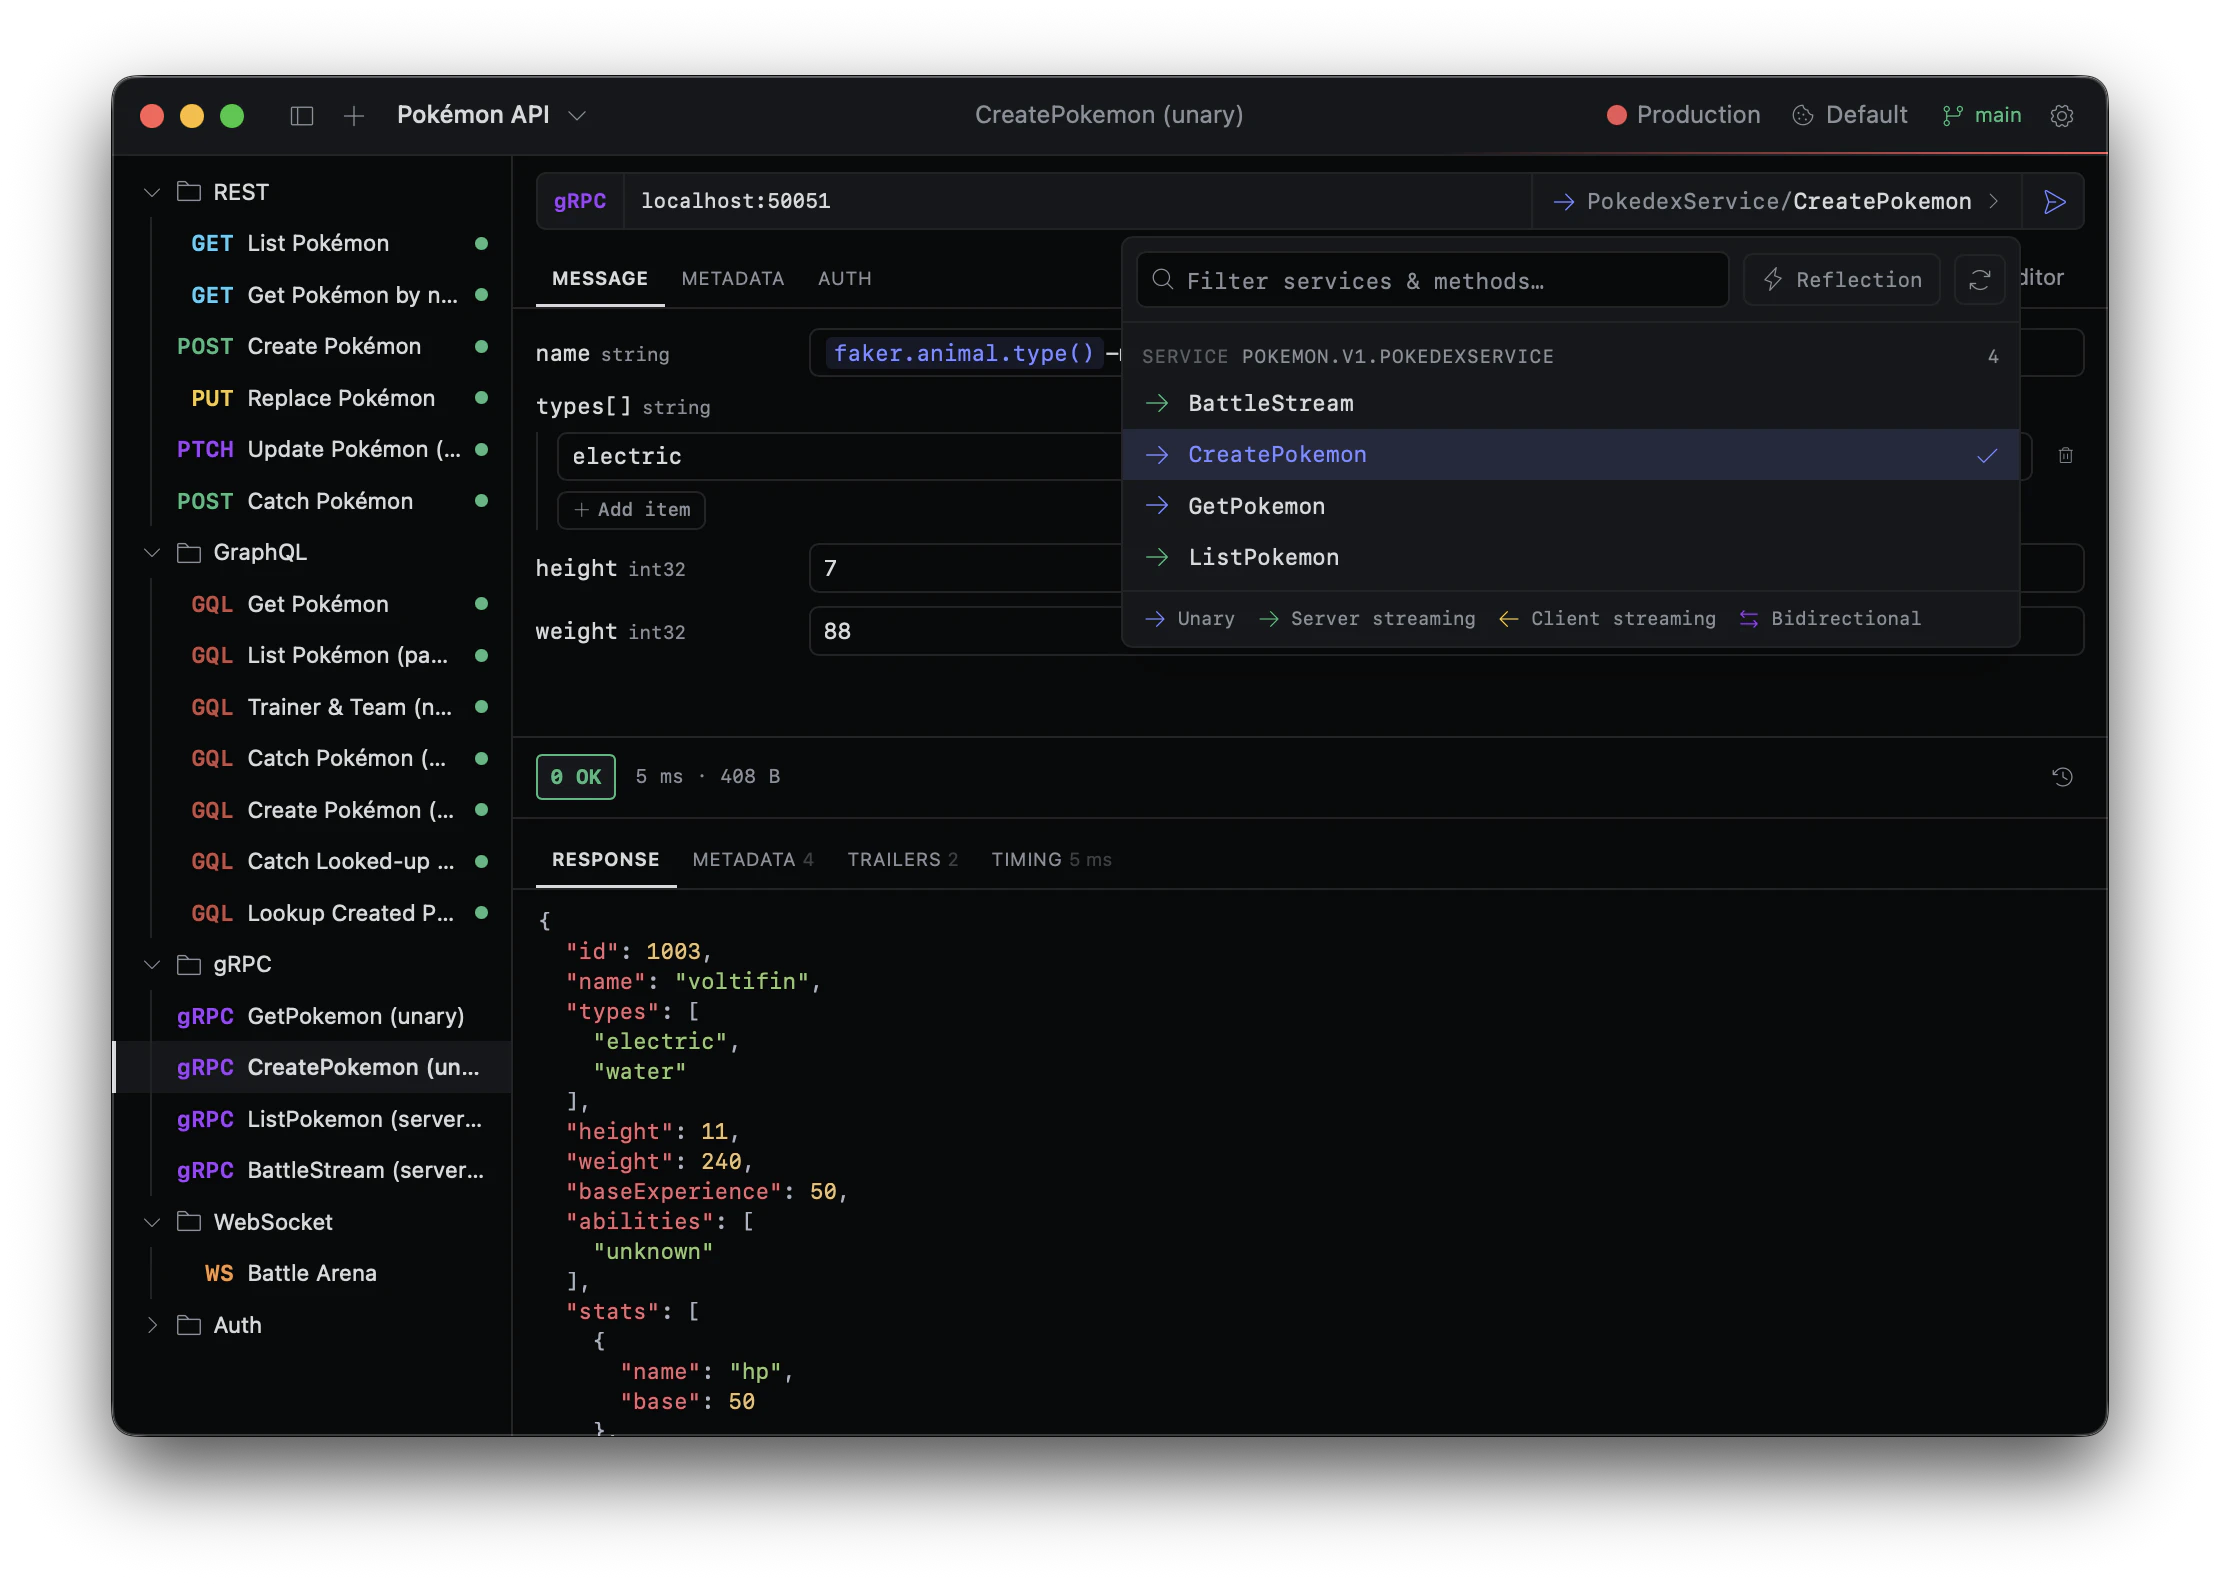The width and height of the screenshot is (2220, 1584).
Task: Collapse the gRPC folder
Action: tap(152, 965)
